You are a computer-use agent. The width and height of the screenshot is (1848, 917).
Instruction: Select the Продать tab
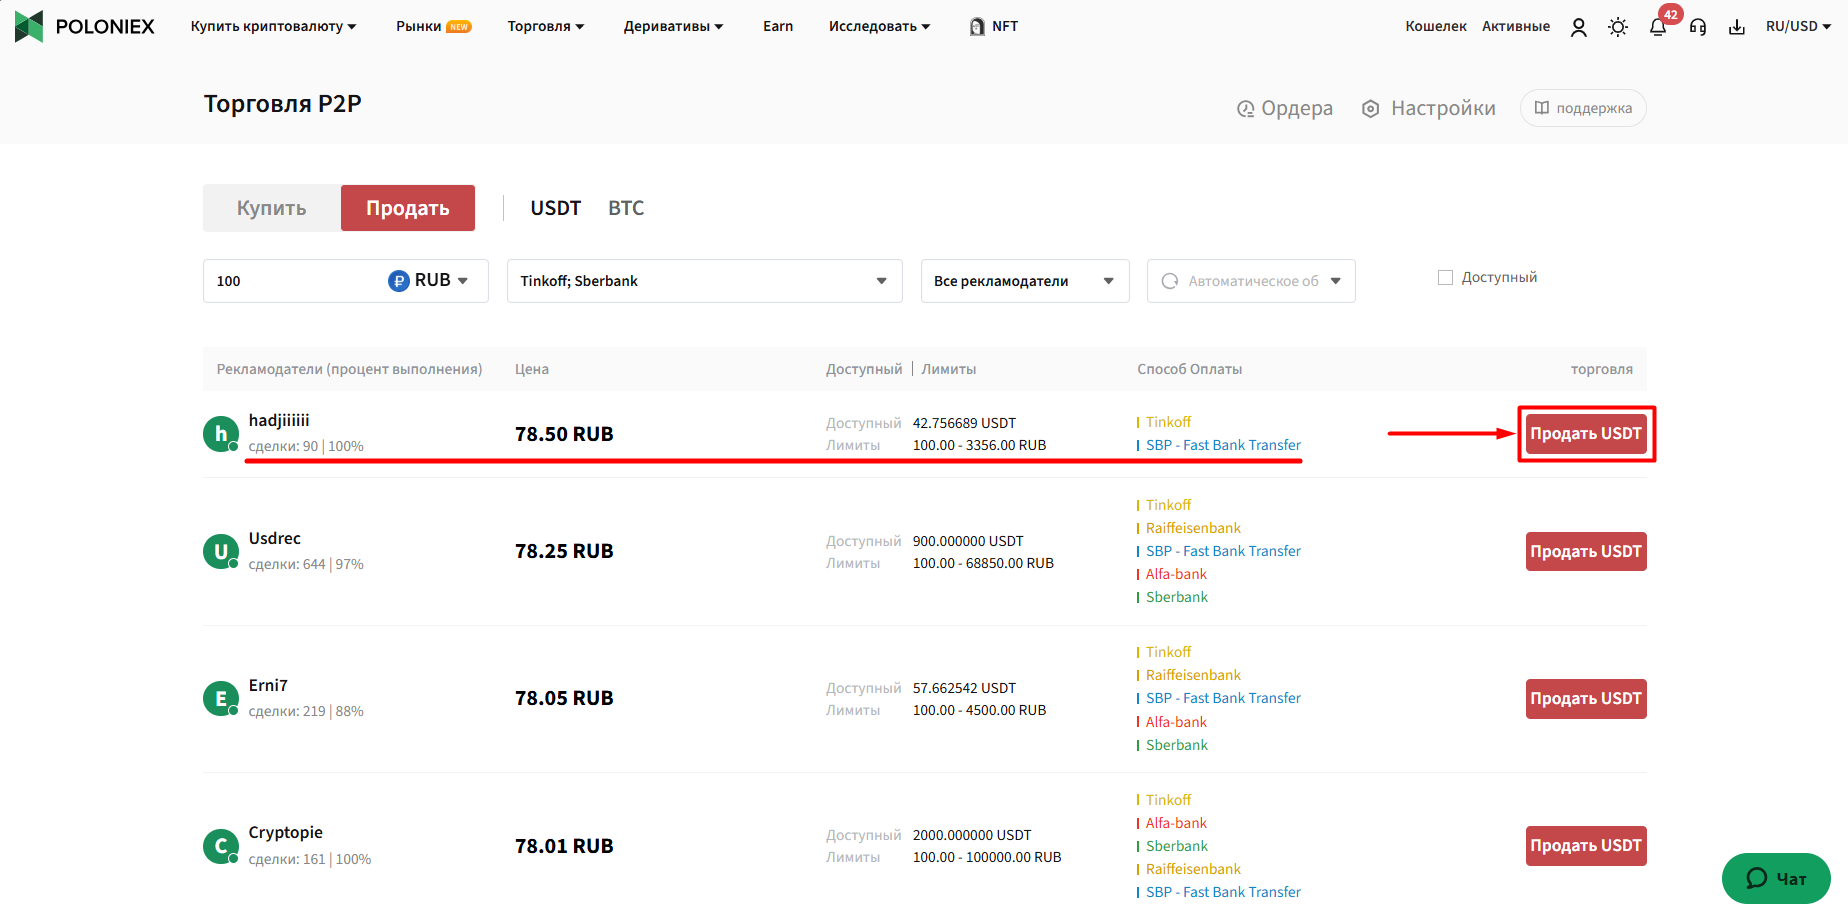pyautogui.click(x=408, y=208)
